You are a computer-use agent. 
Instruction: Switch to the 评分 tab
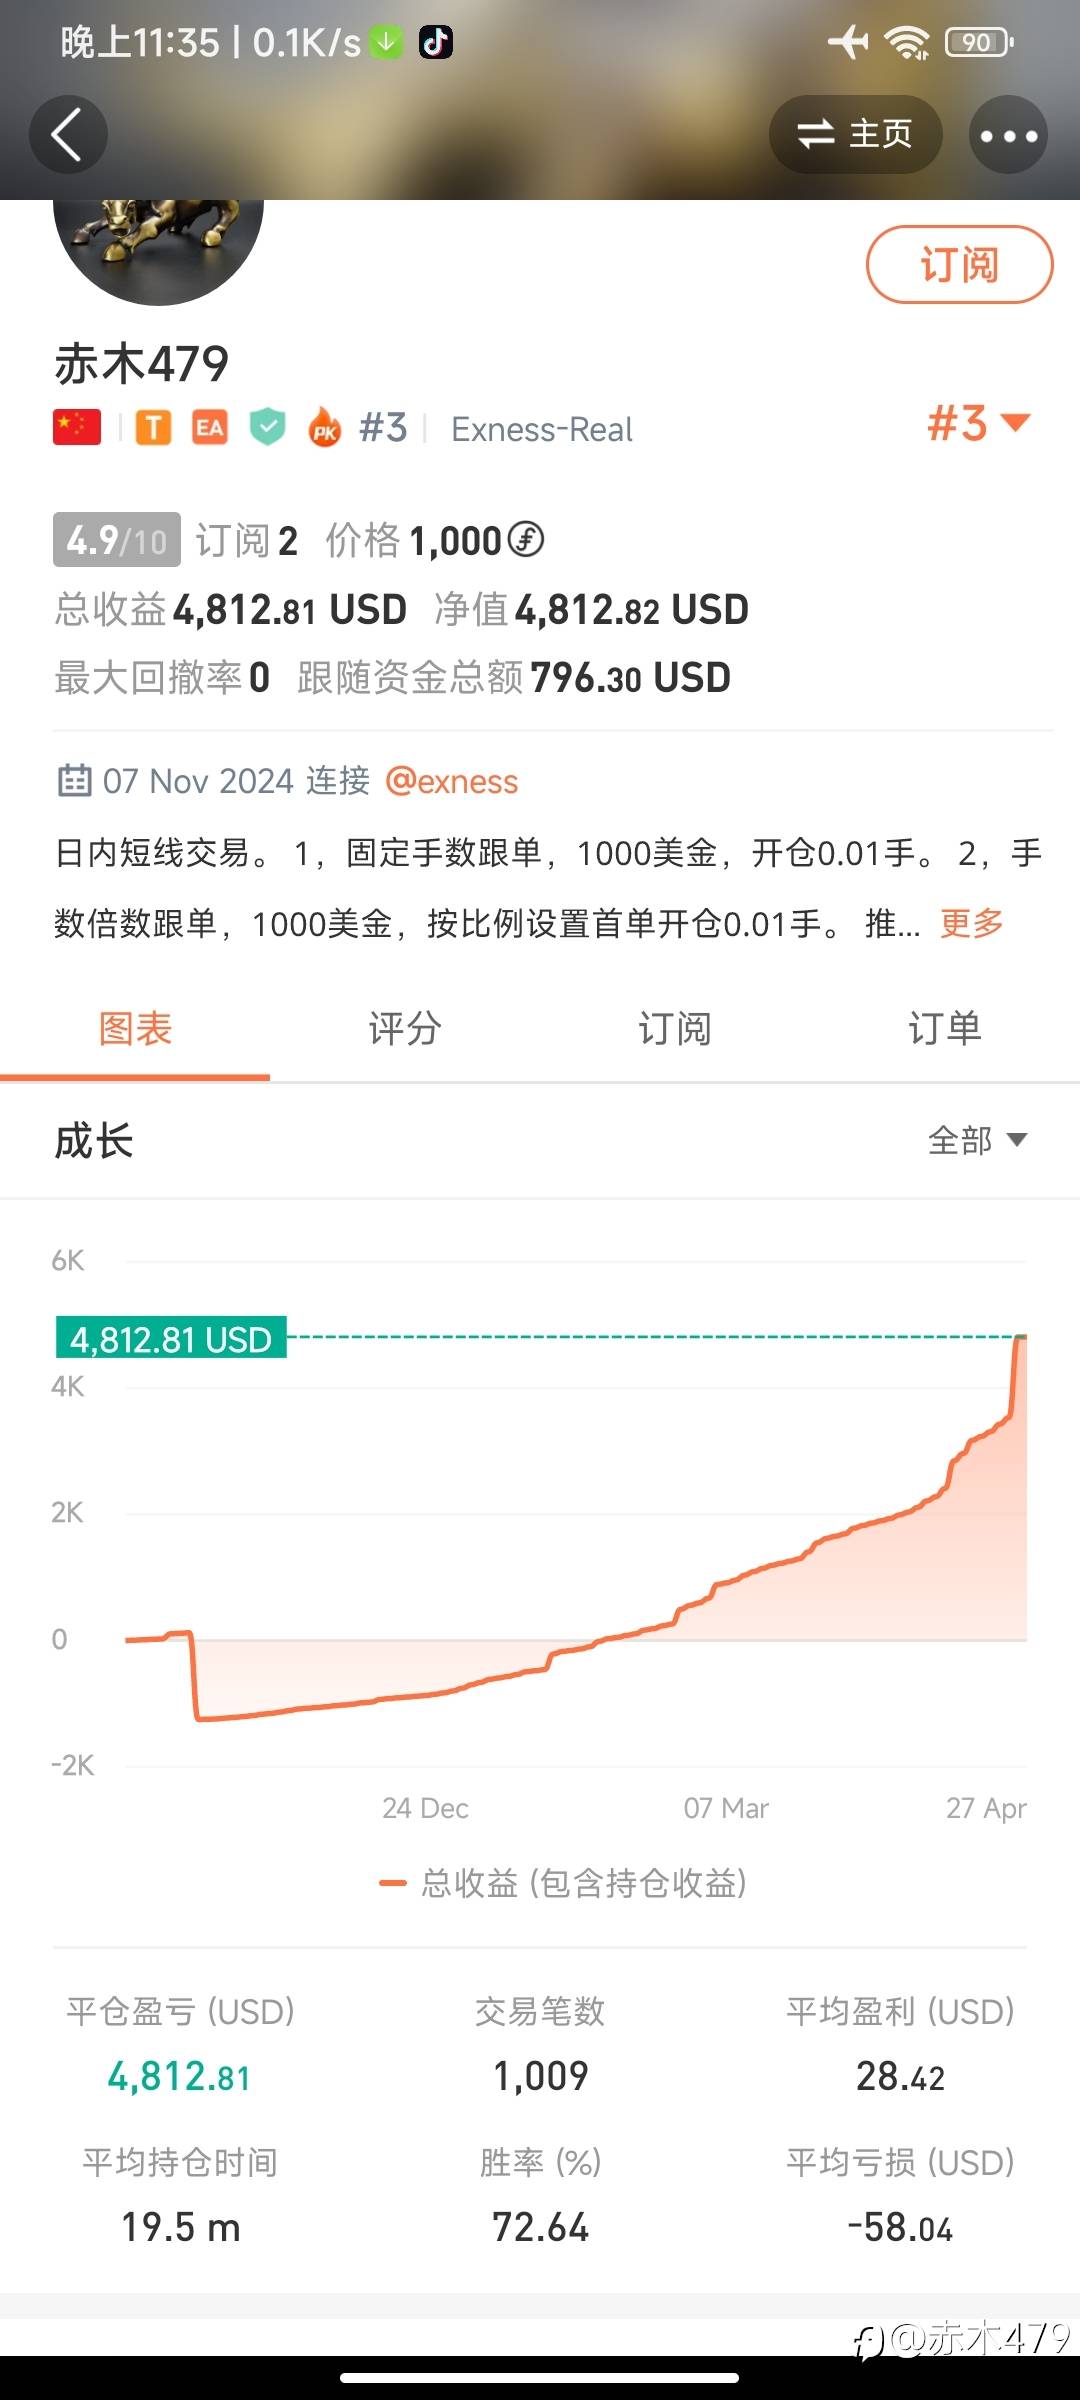coord(405,1028)
